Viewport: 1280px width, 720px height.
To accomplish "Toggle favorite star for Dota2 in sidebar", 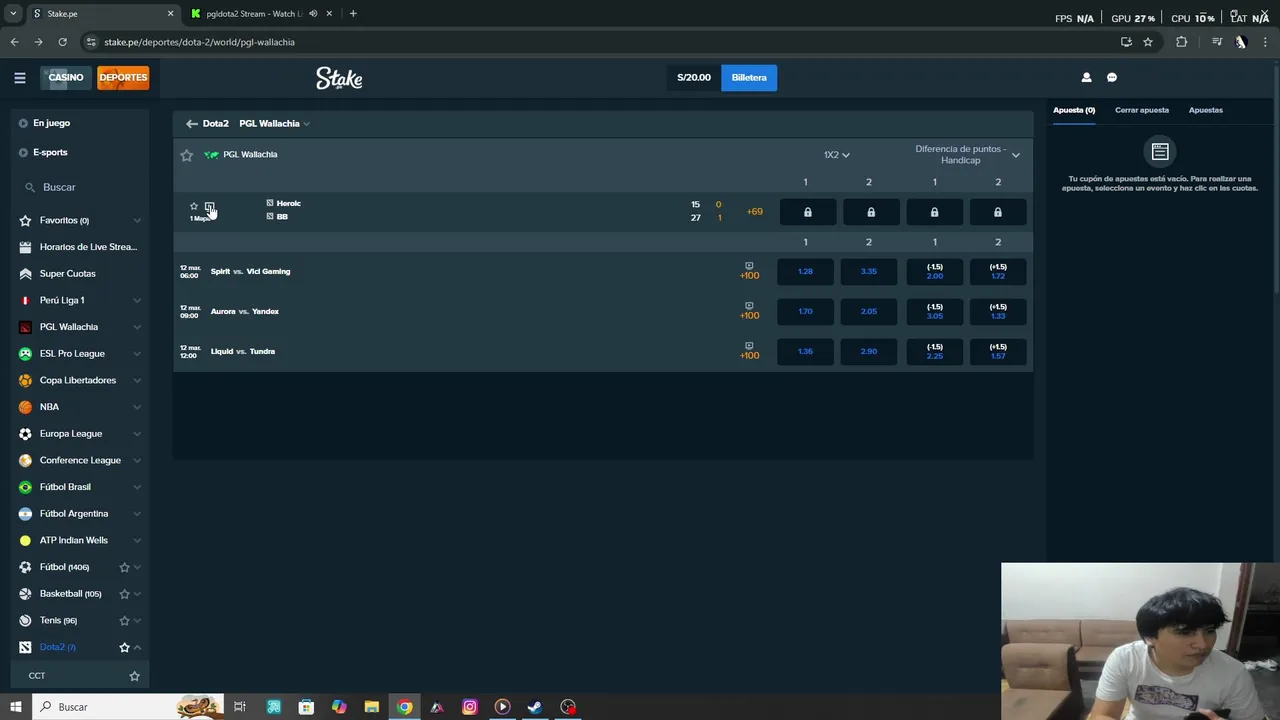I will (x=125, y=647).
